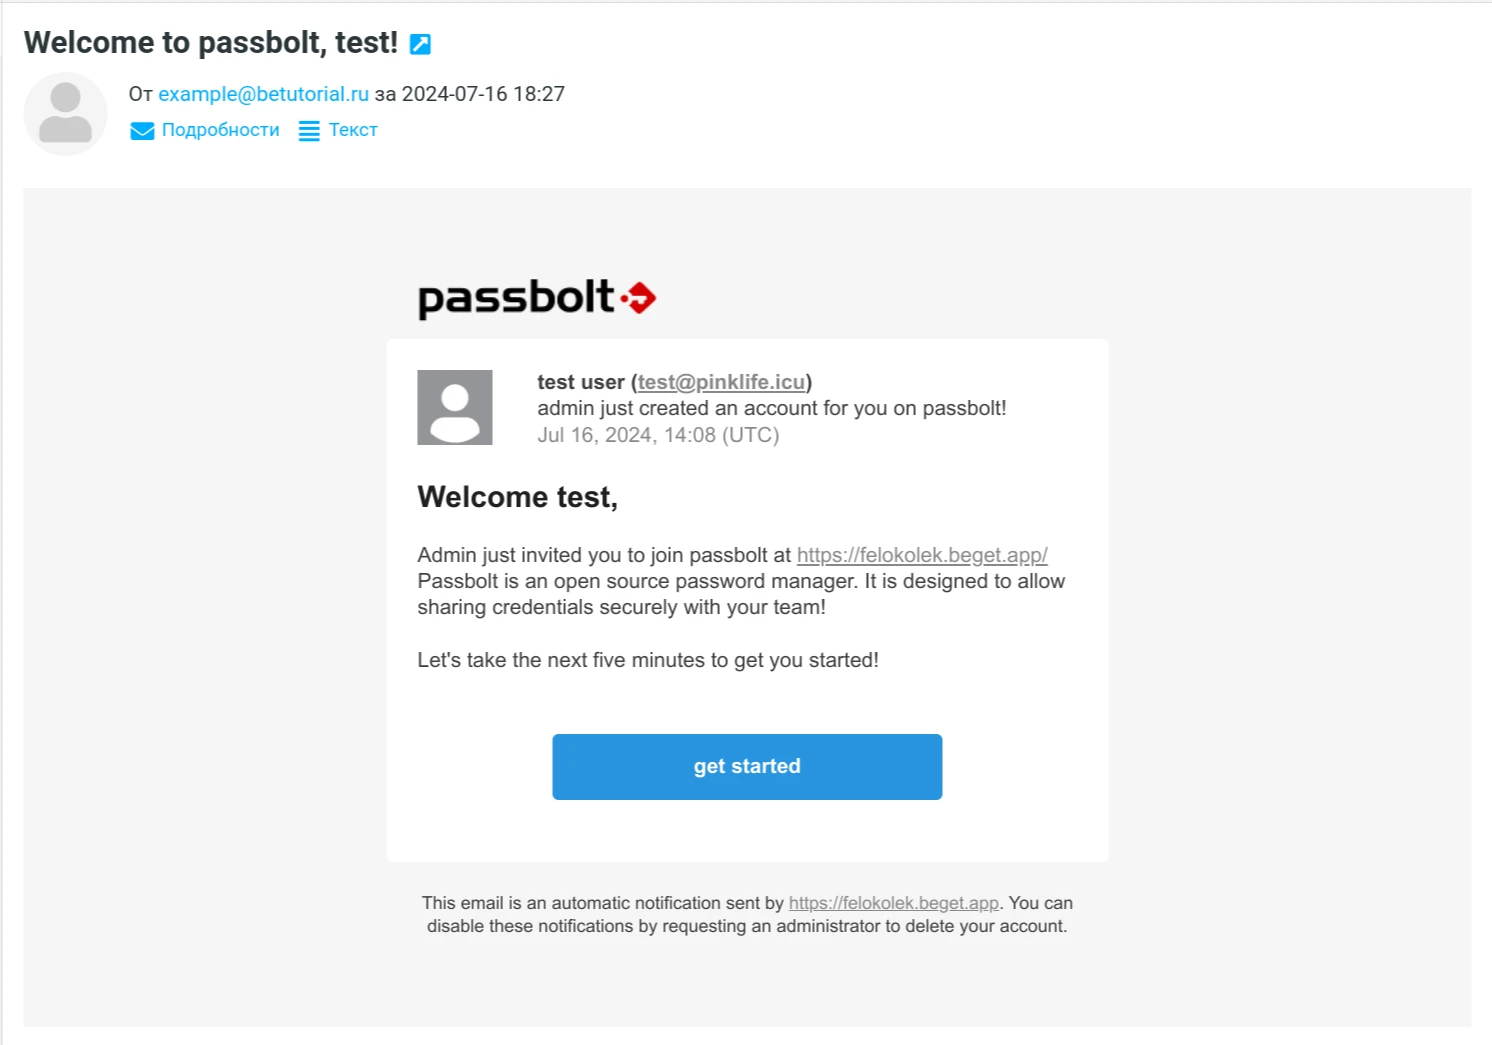Click the sender's round avatar placeholder
The image size is (1492, 1045).
coord(65,113)
